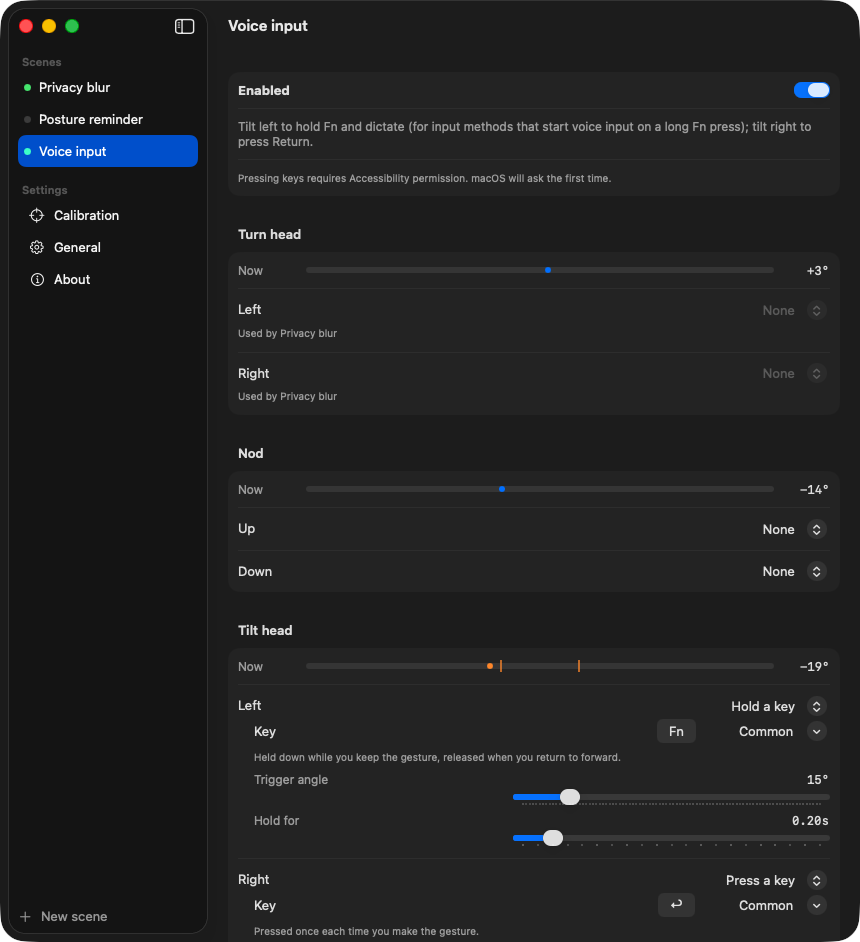Viewport: 860px width, 942px height.
Task: Click the Return key icon button
Action: 676,905
